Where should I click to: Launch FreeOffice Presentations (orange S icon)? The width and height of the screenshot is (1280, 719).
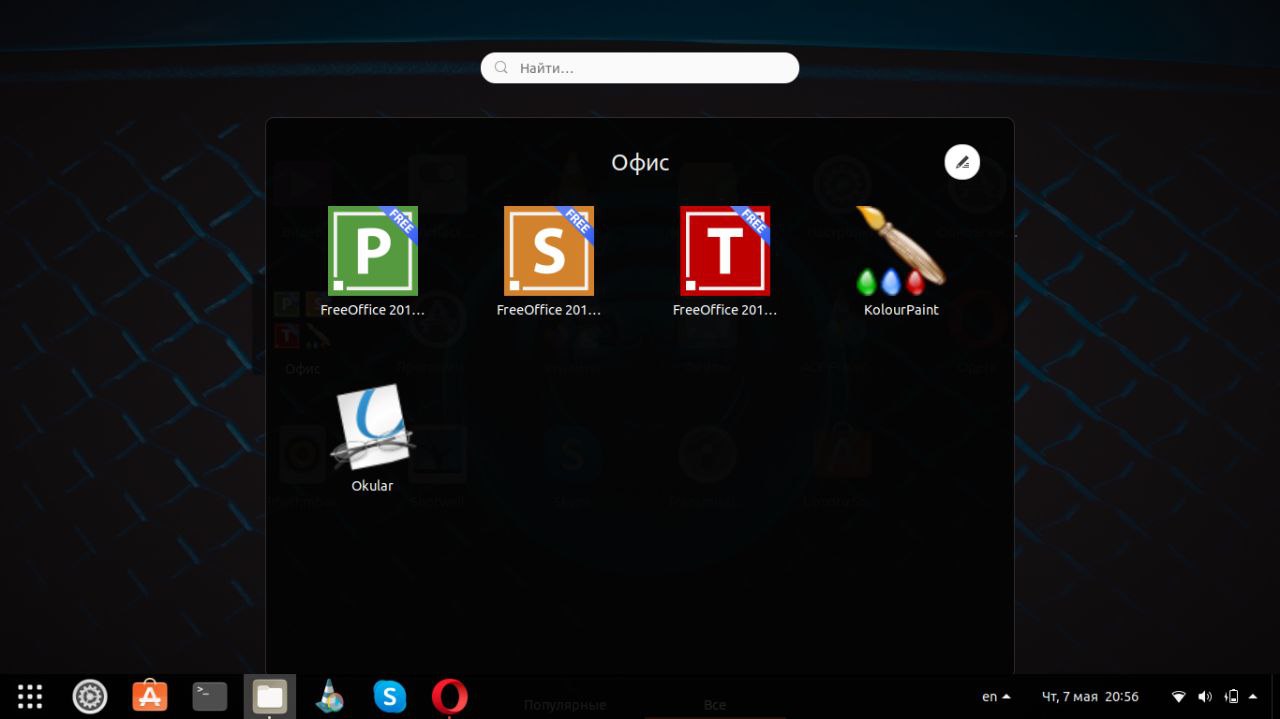(x=549, y=251)
